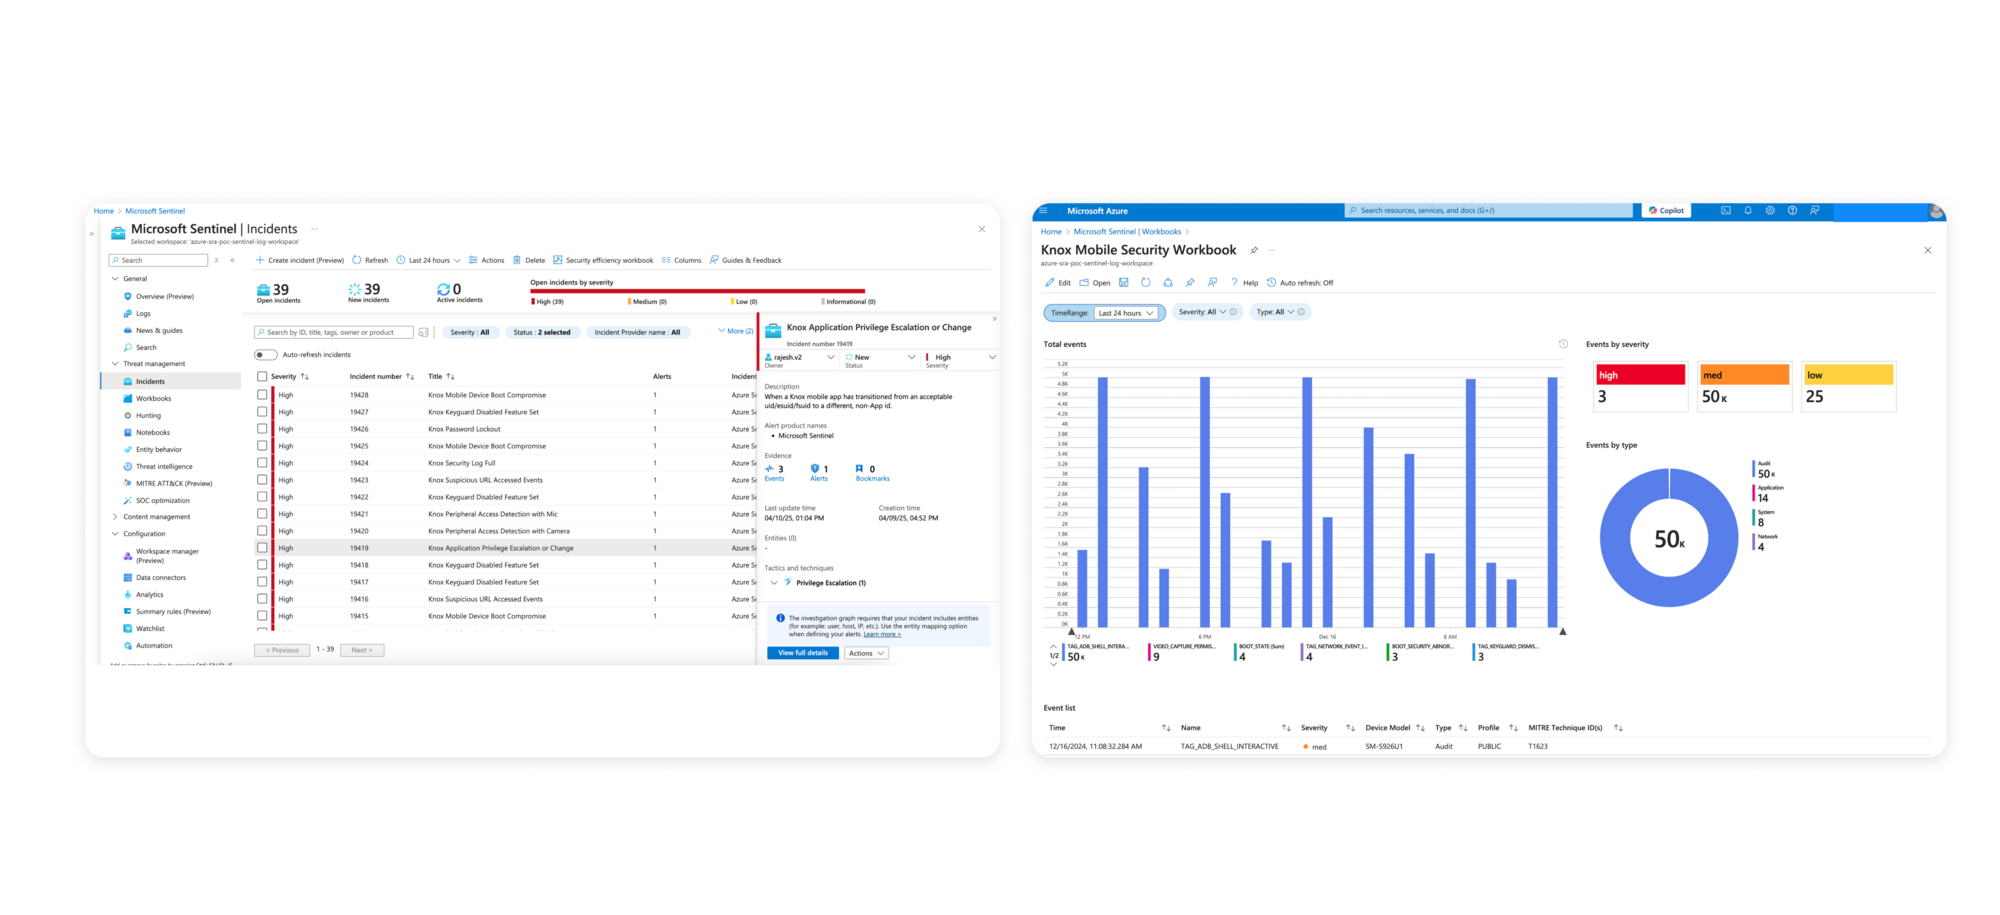The width and height of the screenshot is (2000, 915).
Task: Pin the Knox Mobile Security Workbook
Action: [1254, 251]
